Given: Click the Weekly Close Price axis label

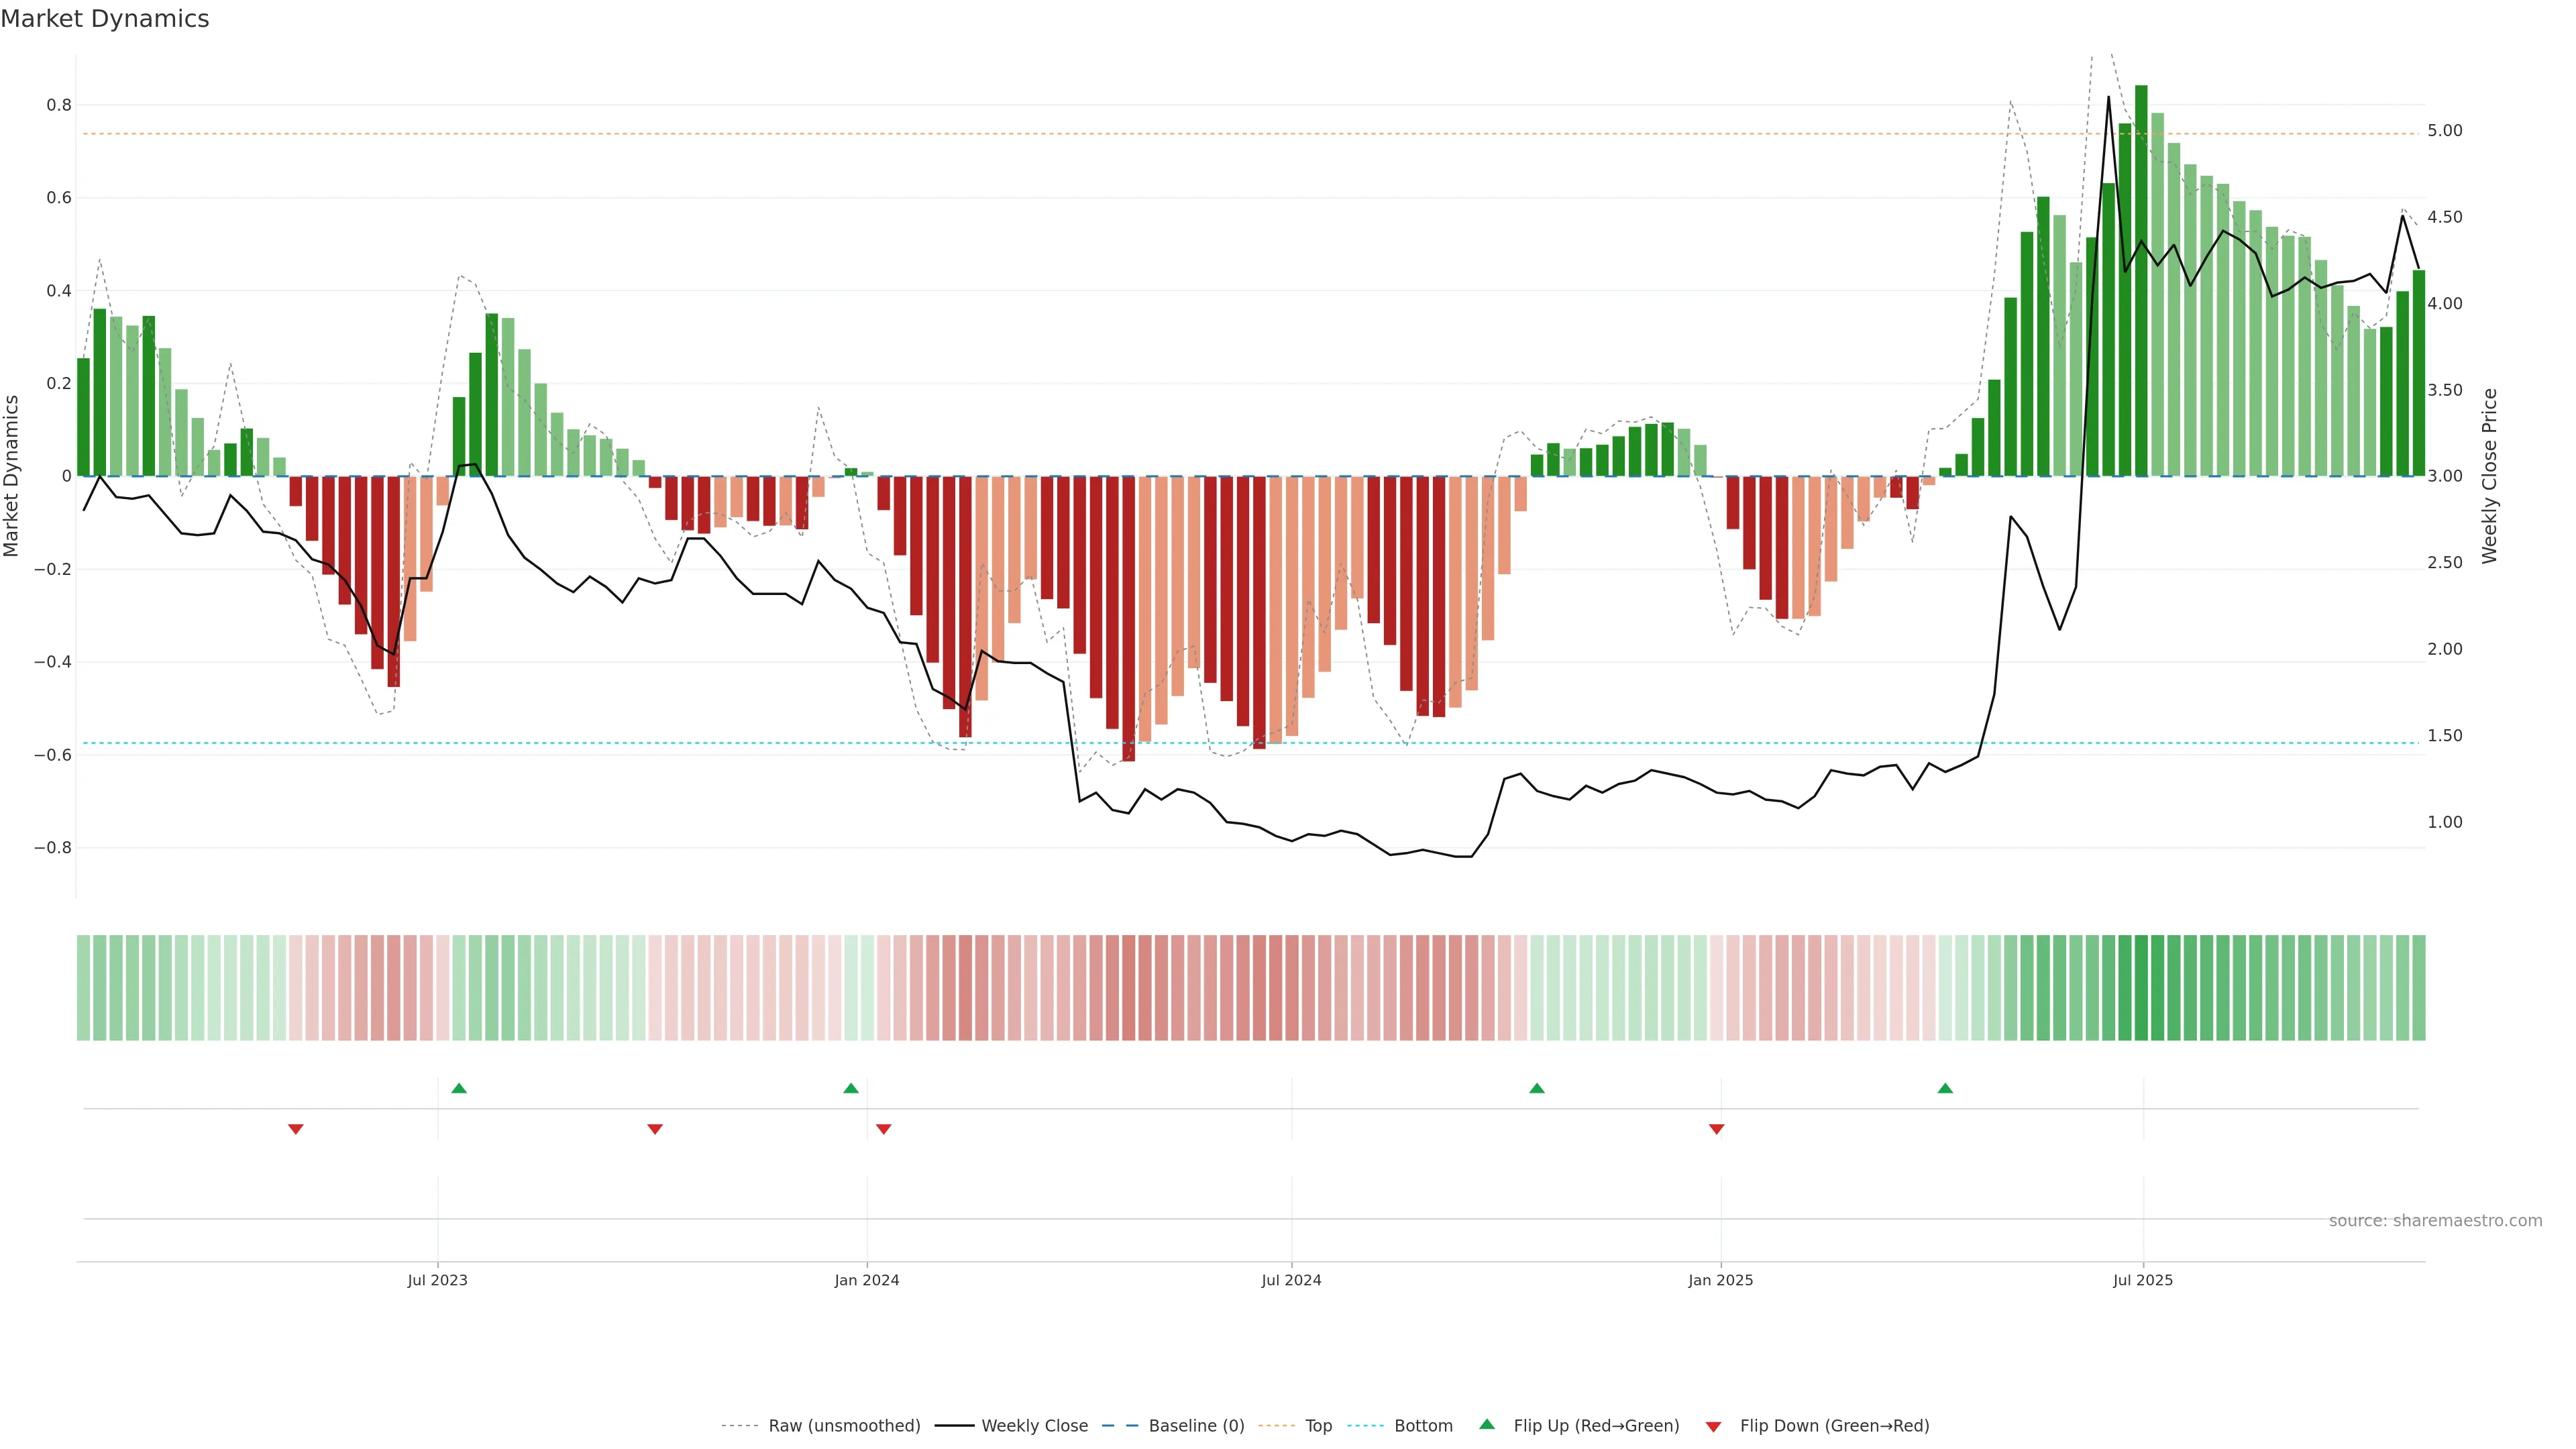Looking at the screenshot, I should [x=2489, y=476].
